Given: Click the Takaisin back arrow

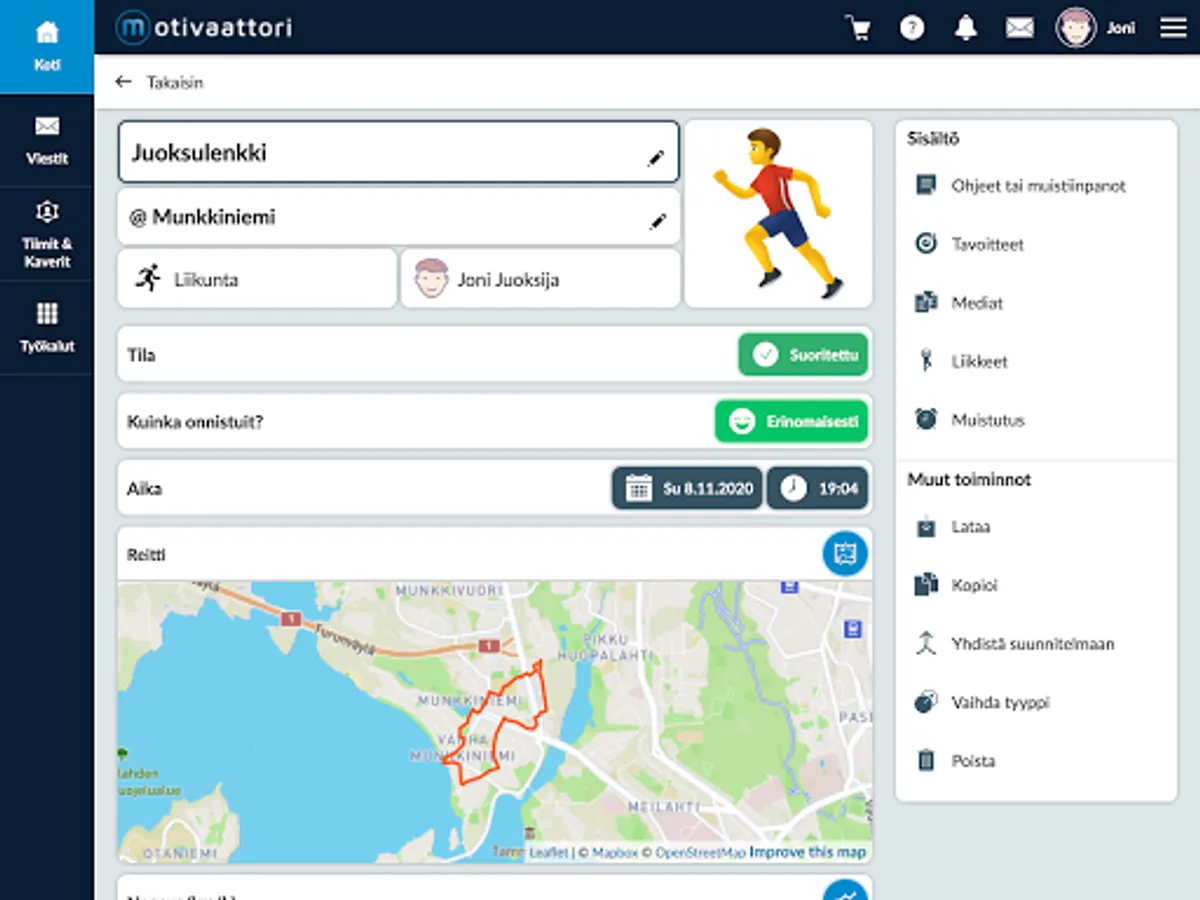Looking at the screenshot, I should (124, 82).
